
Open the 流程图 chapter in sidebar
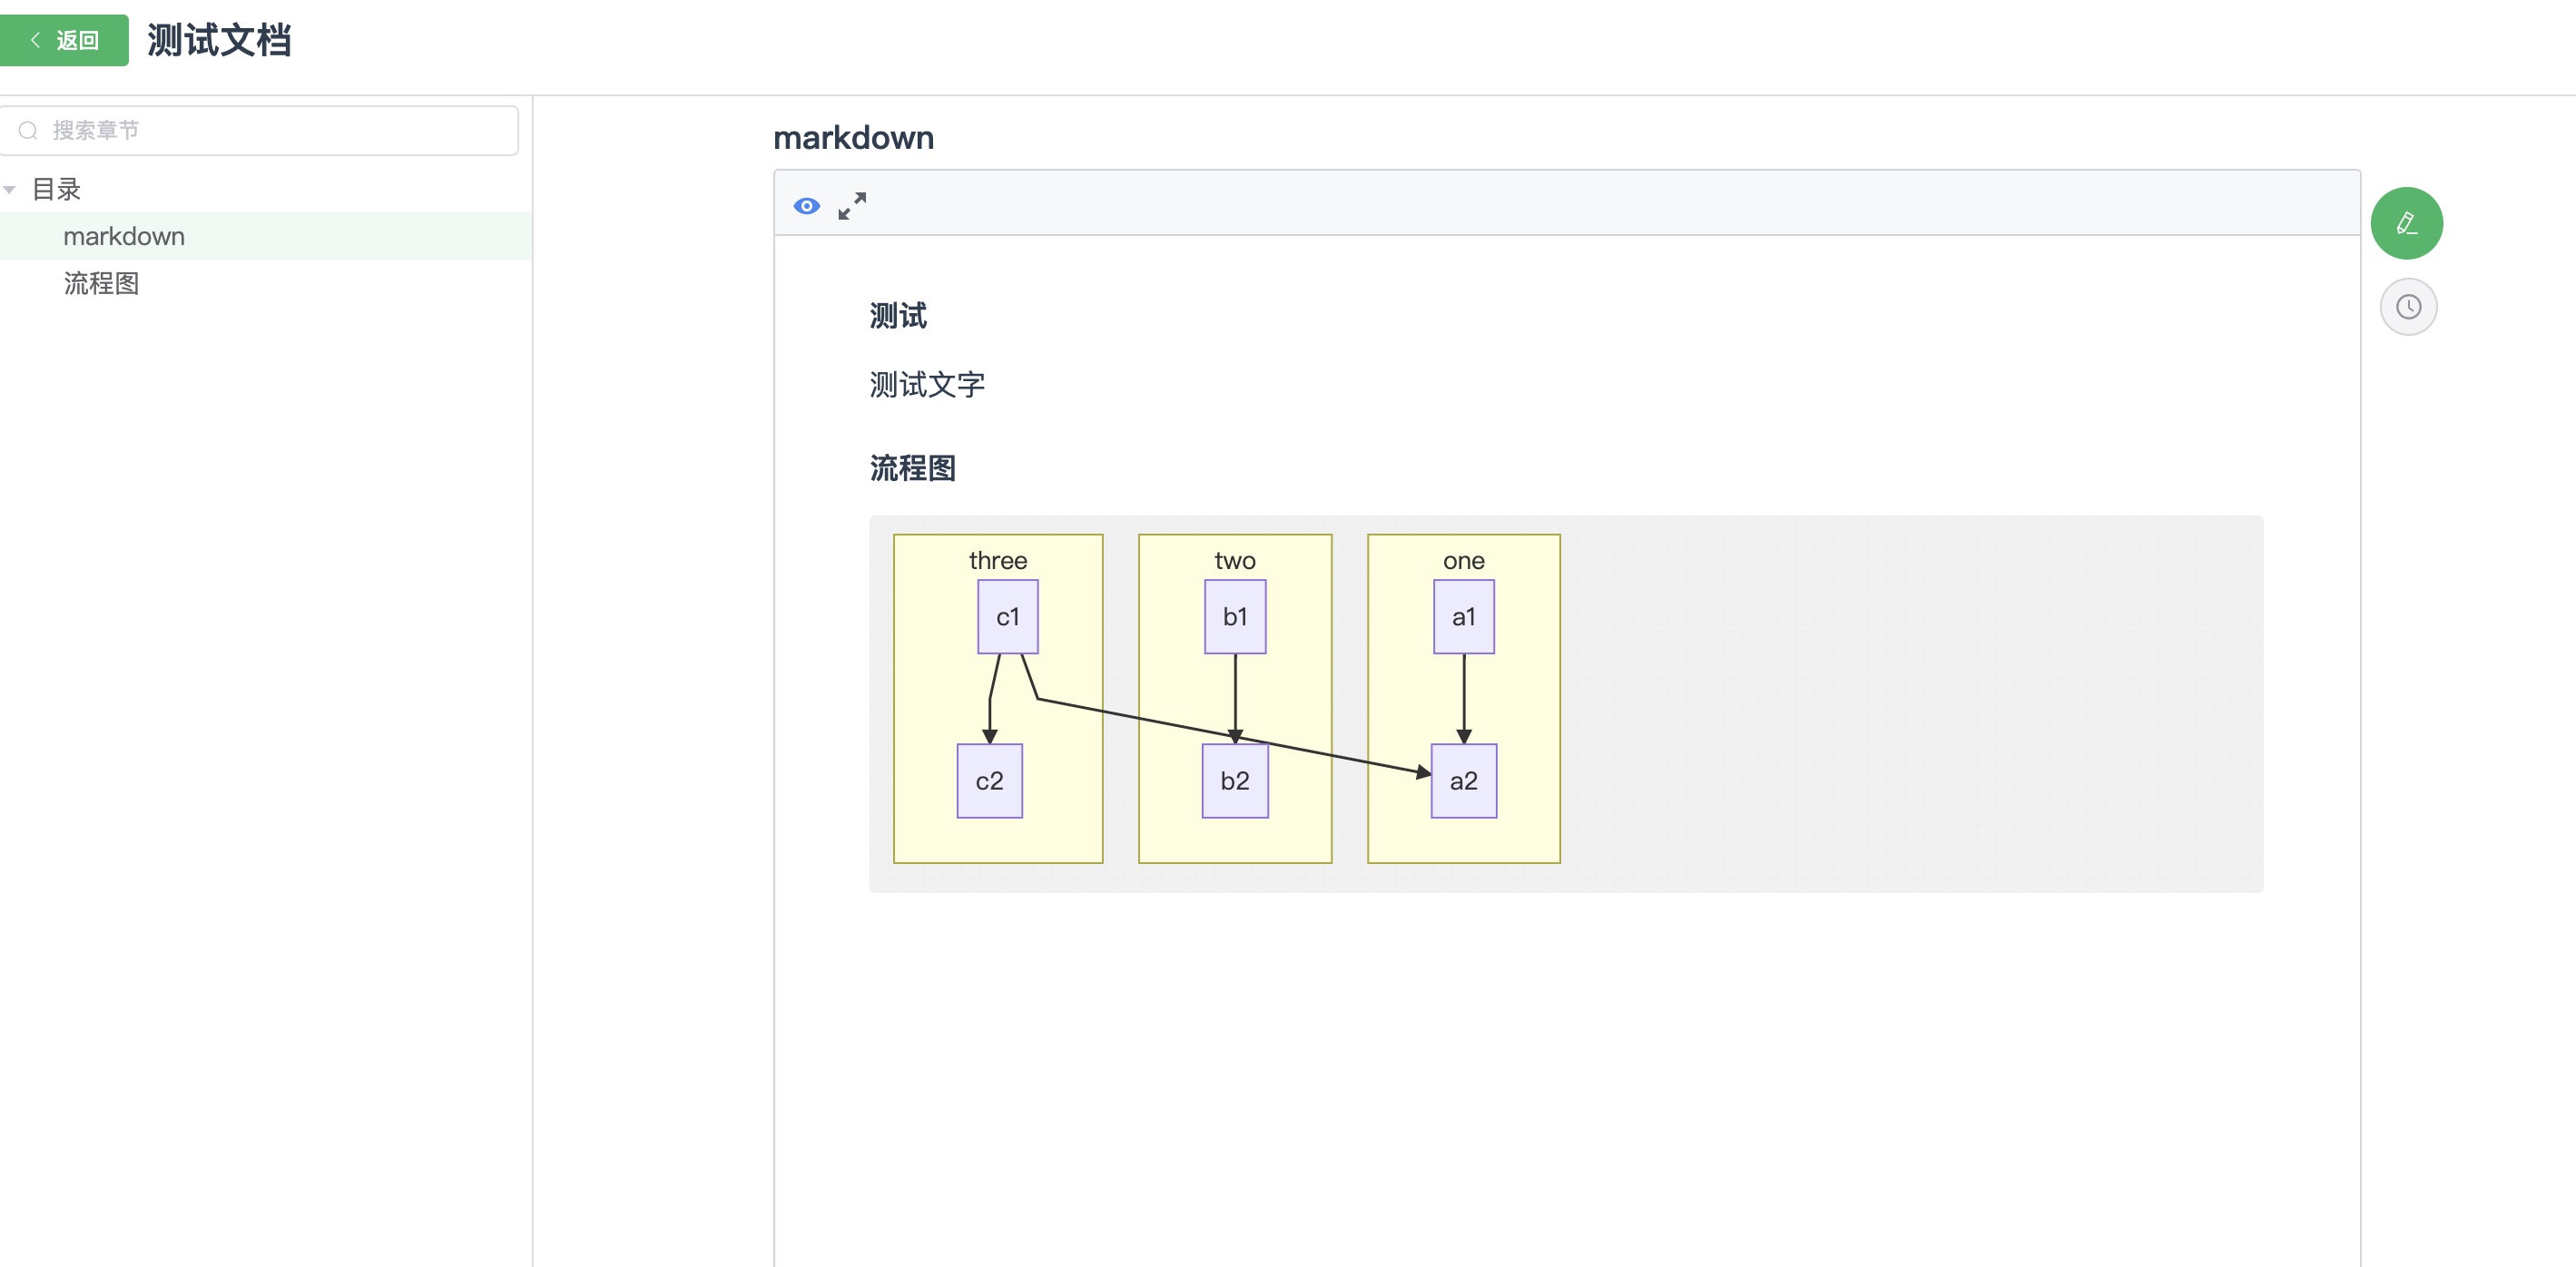point(101,284)
